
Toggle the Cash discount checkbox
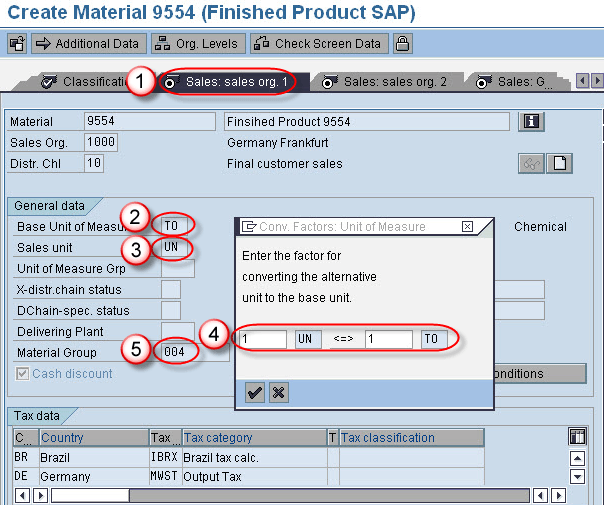[x=22, y=374]
